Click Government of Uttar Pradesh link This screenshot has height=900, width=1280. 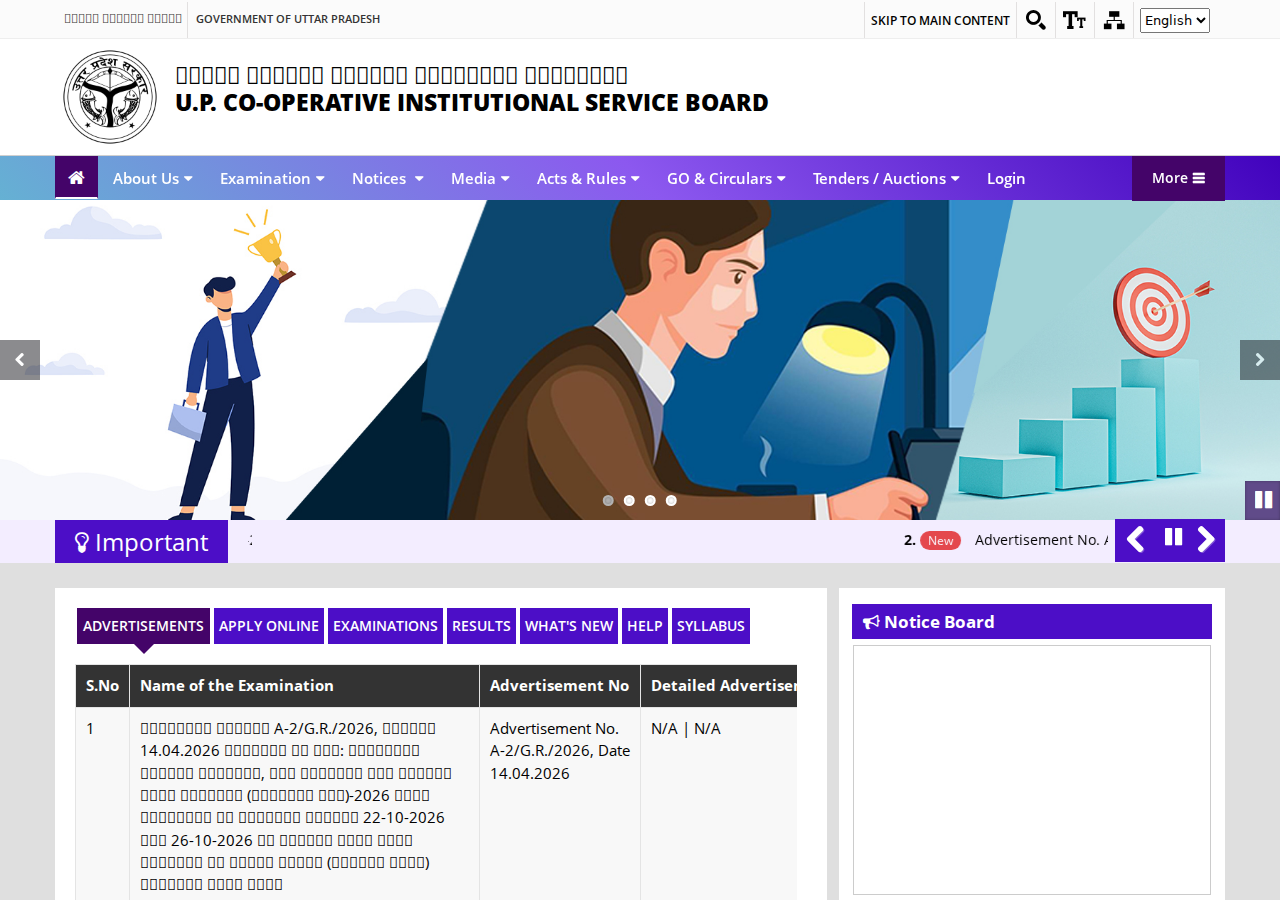click(288, 19)
